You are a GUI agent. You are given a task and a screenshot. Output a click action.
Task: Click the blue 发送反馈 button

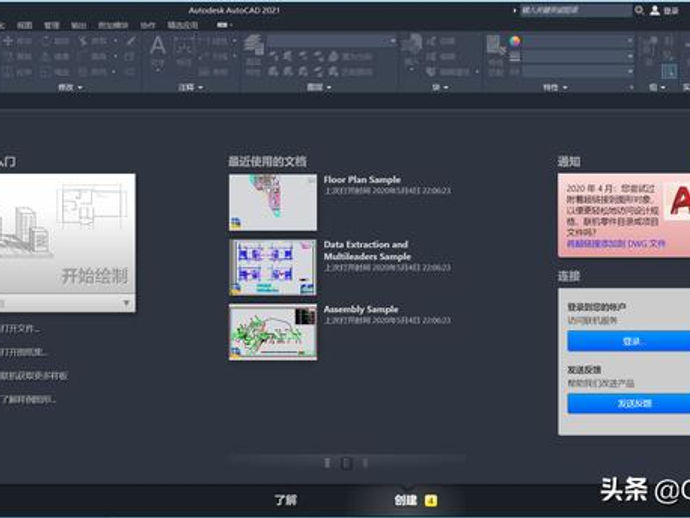tap(628, 403)
